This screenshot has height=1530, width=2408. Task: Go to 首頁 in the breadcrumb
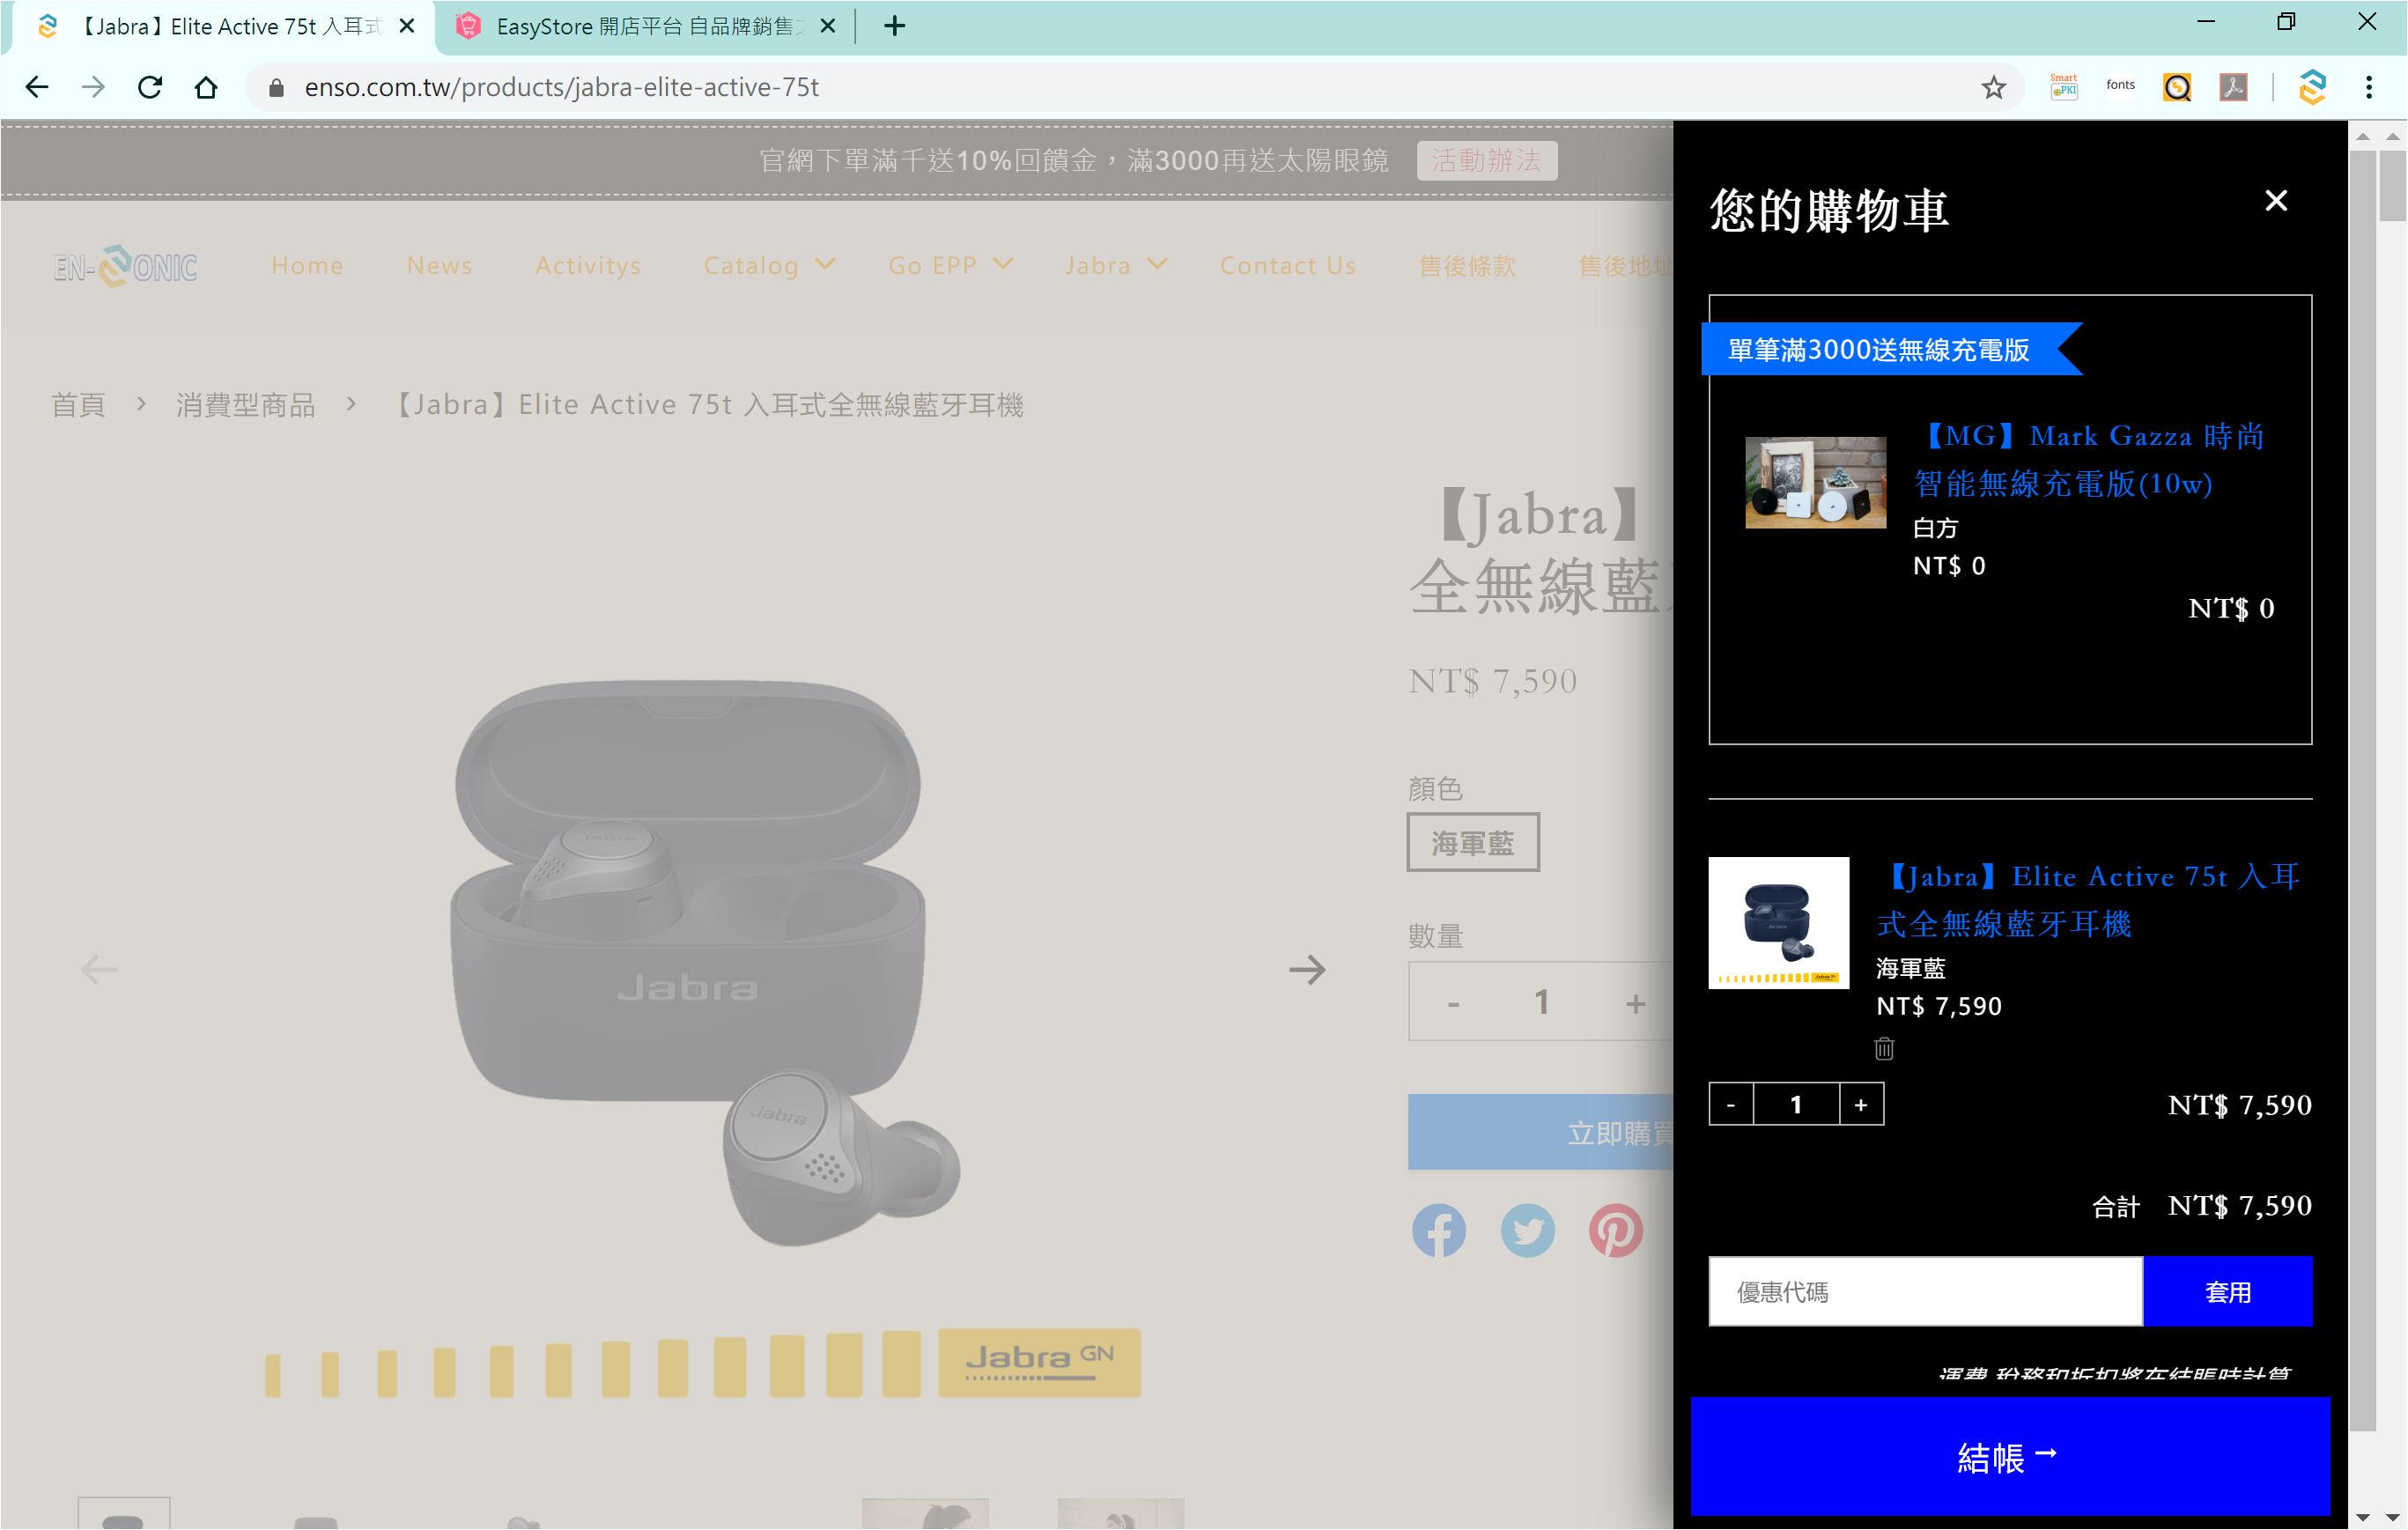coord(78,405)
